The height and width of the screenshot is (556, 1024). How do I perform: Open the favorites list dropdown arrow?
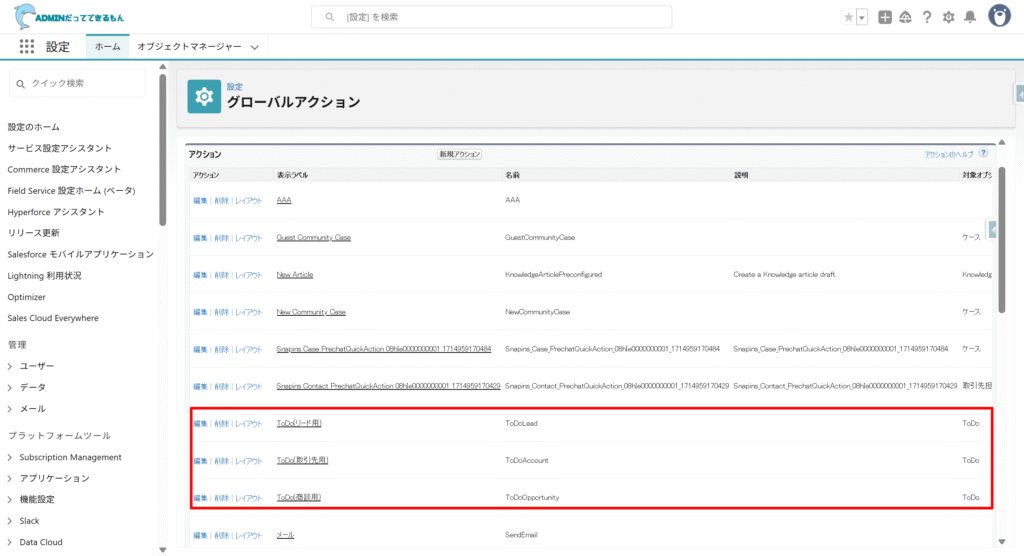pyautogui.click(x=862, y=18)
